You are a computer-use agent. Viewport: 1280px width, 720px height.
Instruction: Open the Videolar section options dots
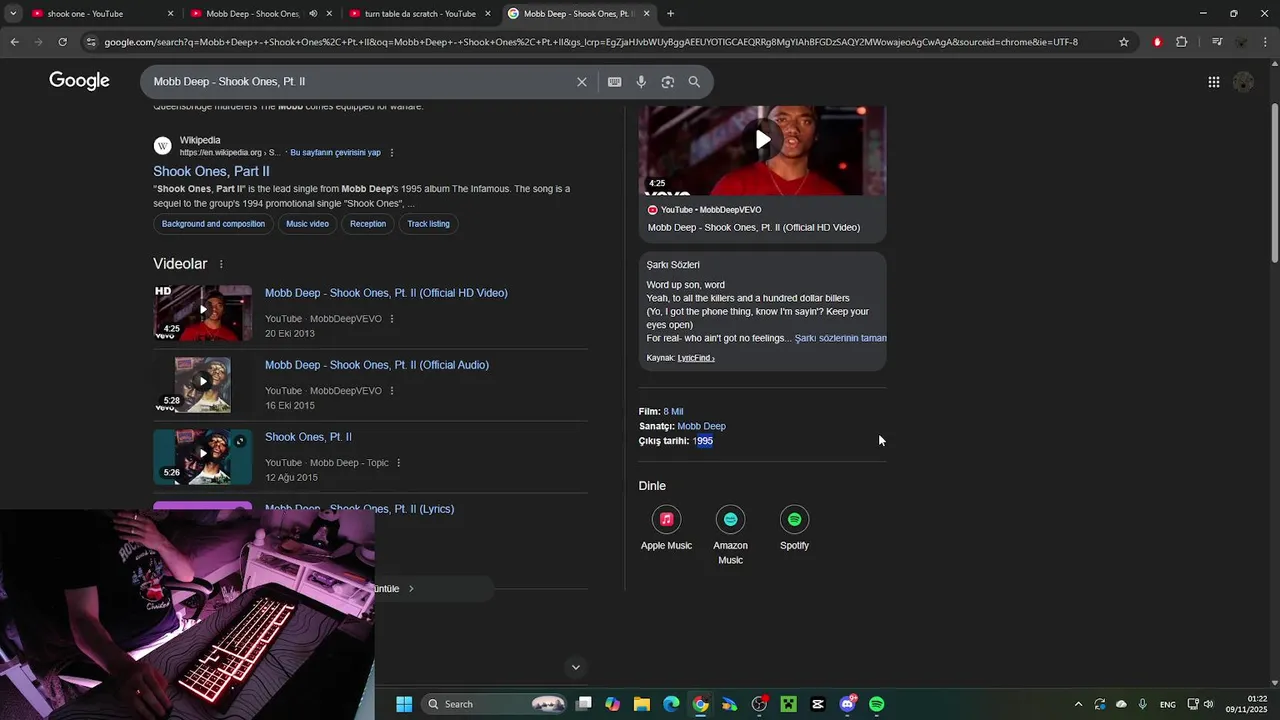click(221, 264)
